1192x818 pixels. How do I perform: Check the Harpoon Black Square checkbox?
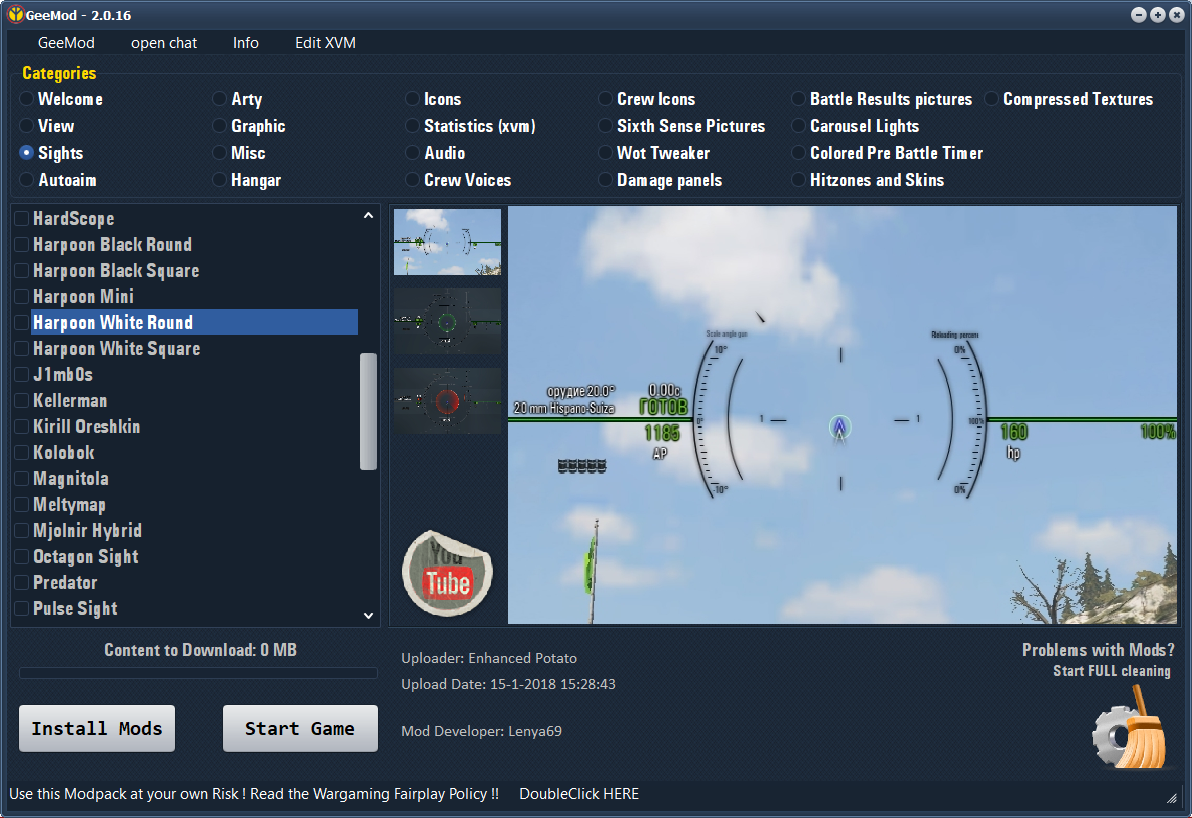tap(21, 271)
